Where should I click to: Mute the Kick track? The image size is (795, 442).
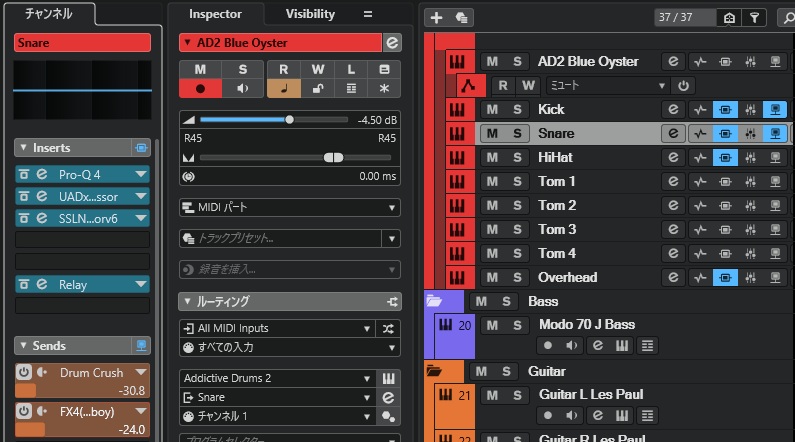[492, 109]
